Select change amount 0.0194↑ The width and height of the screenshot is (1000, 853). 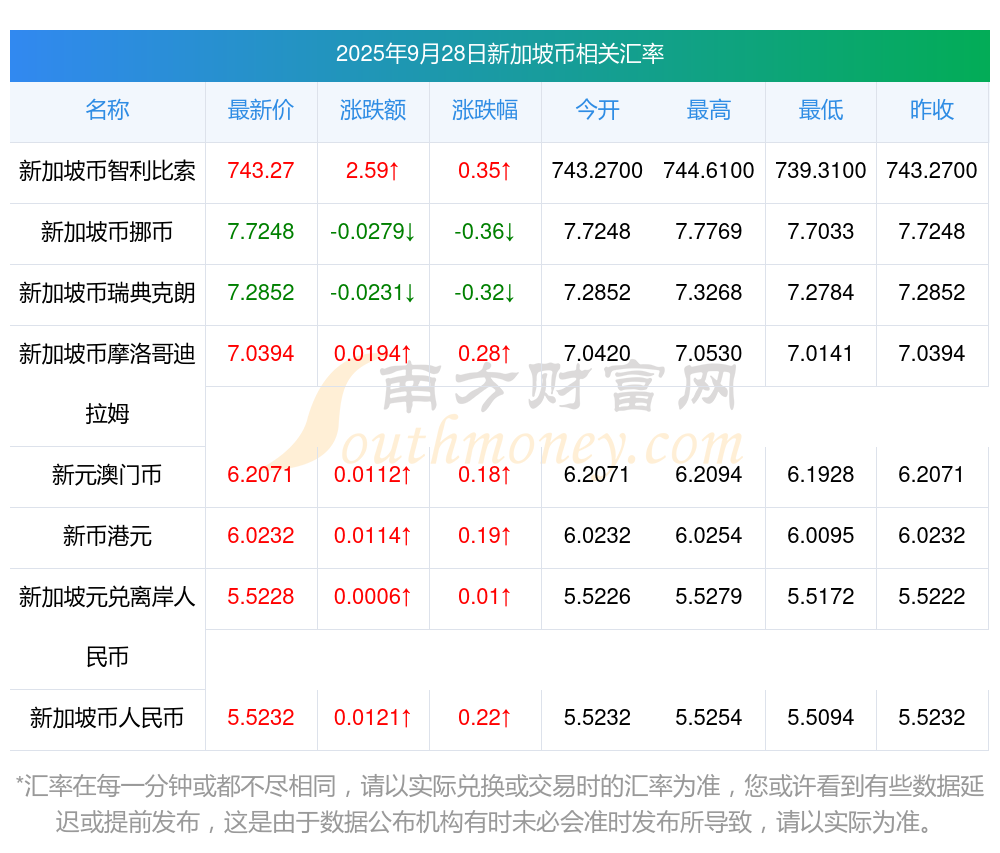(372, 353)
